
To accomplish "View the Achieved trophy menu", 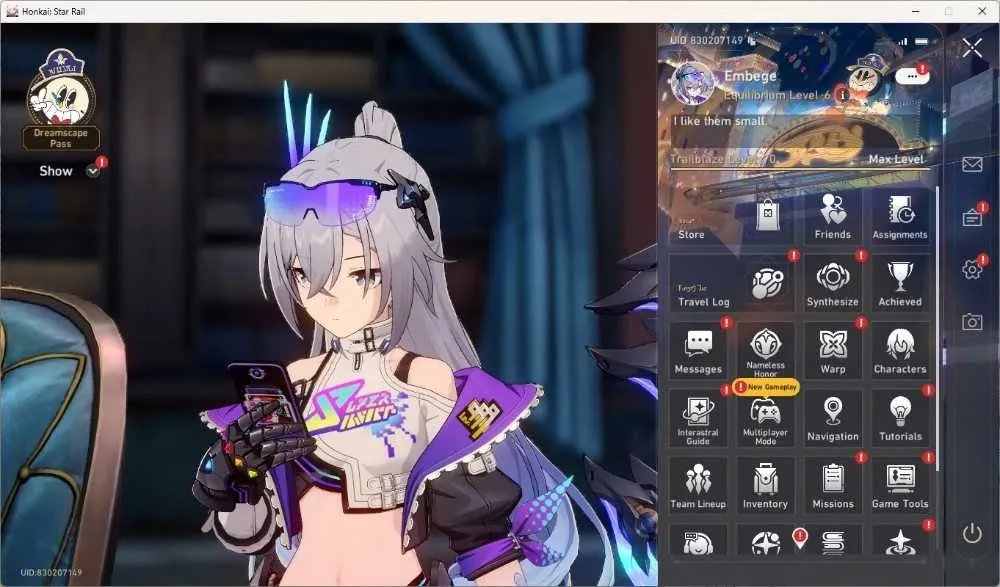I will (900, 284).
